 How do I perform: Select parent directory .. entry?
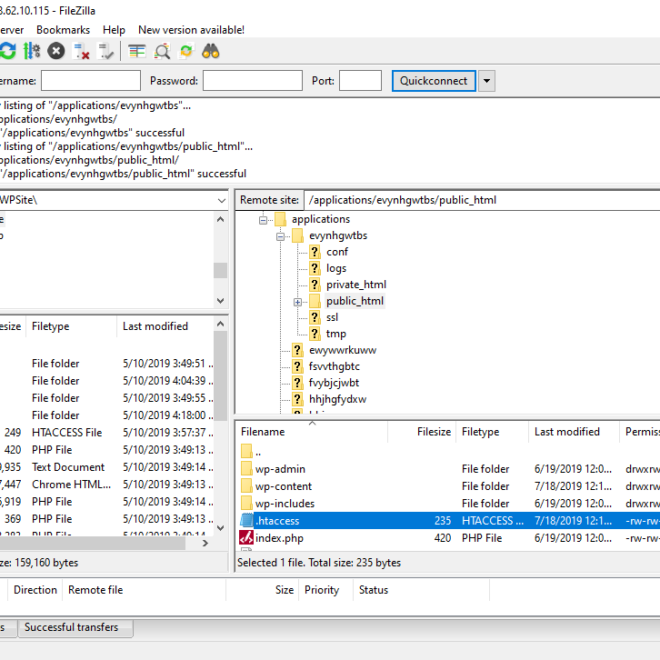(448, 452)
